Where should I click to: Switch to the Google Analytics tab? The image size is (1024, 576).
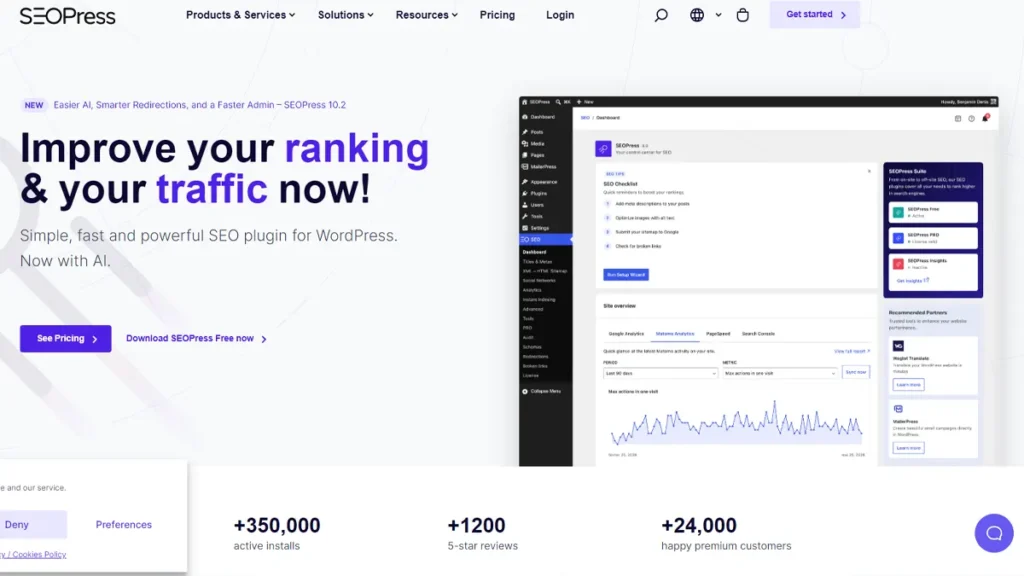click(x=626, y=334)
